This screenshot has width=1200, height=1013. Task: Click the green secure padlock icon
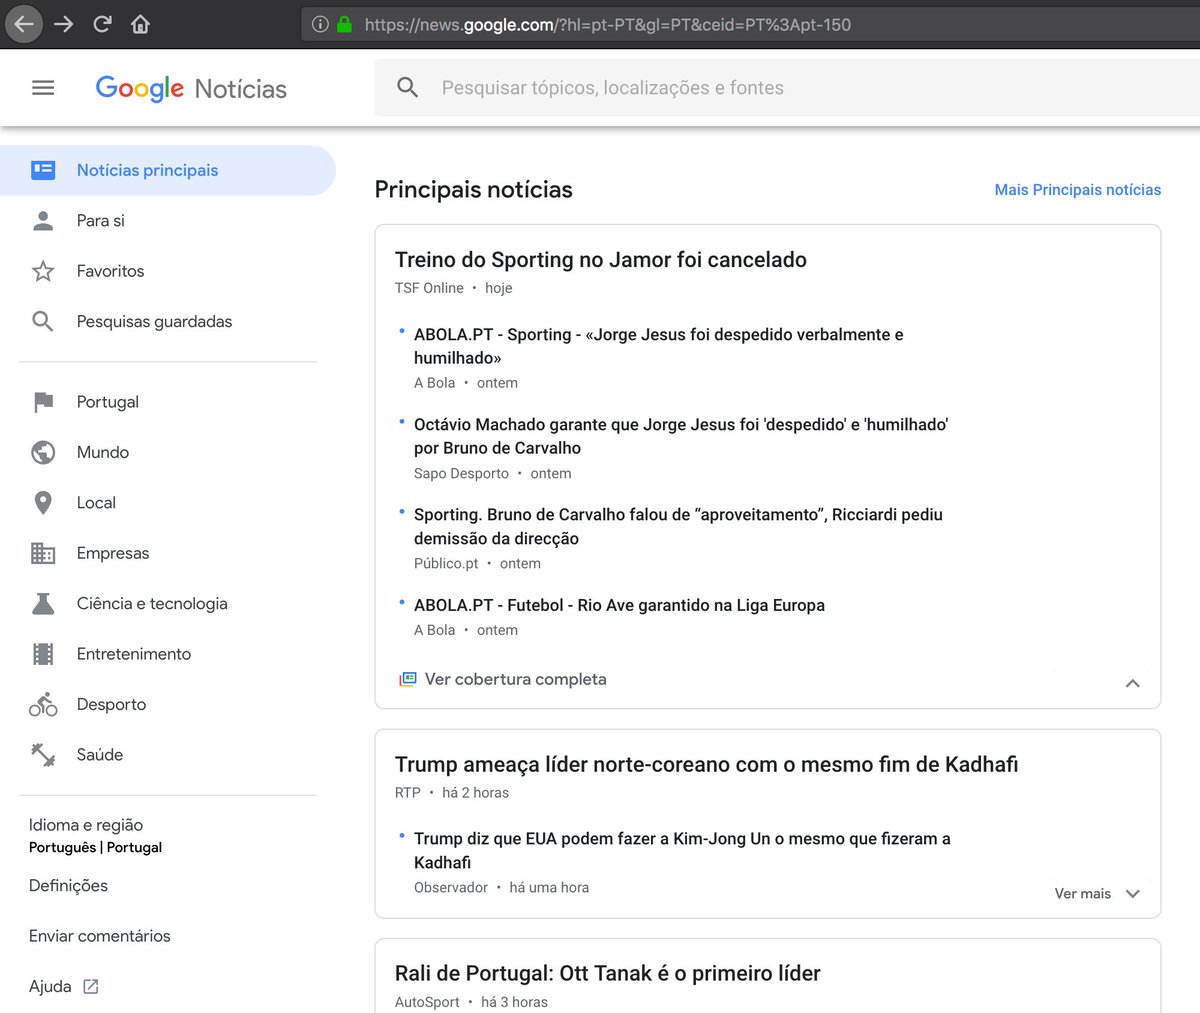pyautogui.click(x=344, y=24)
